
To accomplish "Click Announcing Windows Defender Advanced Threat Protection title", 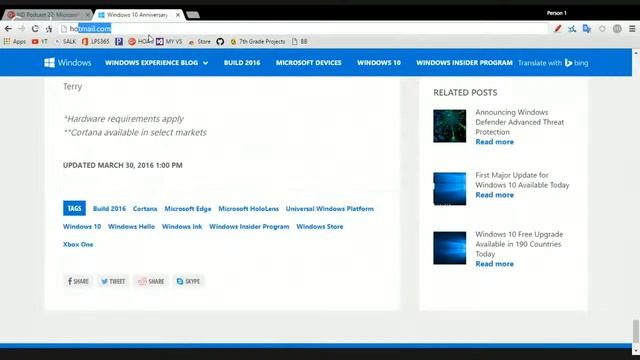I will coord(520,122).
